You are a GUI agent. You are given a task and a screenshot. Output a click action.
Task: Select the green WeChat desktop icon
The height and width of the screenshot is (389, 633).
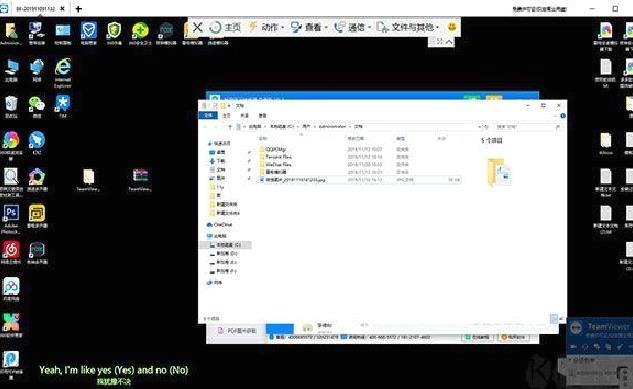click(x=37, y=107)
